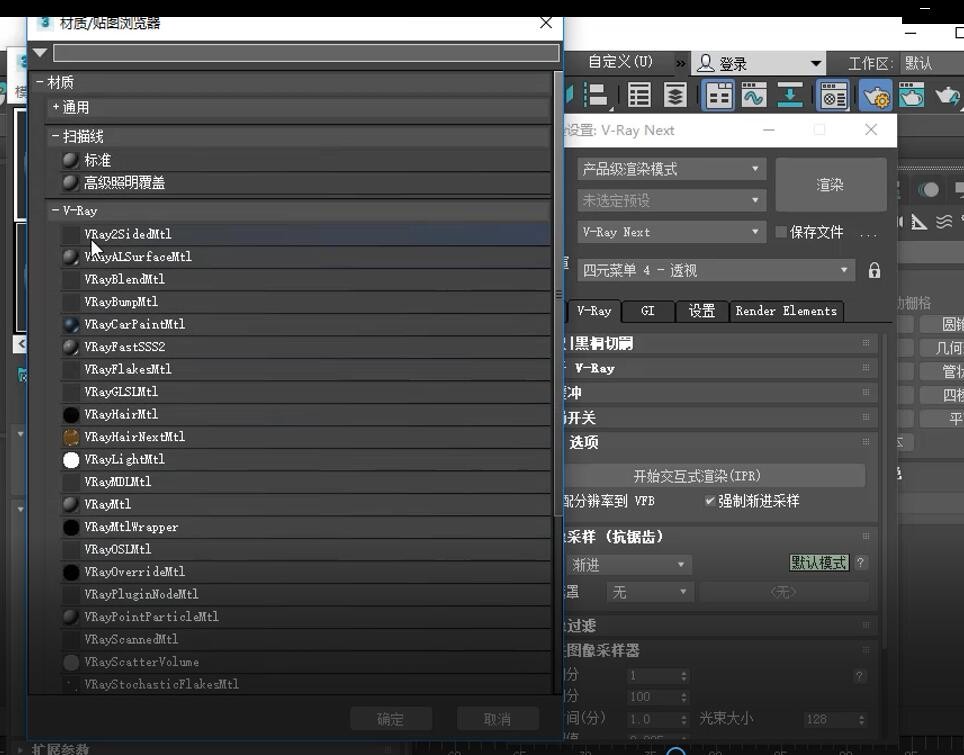Screen dimensions: 964x755
Task: Click the 默认模式 mode button
Action: pos(819,563)
